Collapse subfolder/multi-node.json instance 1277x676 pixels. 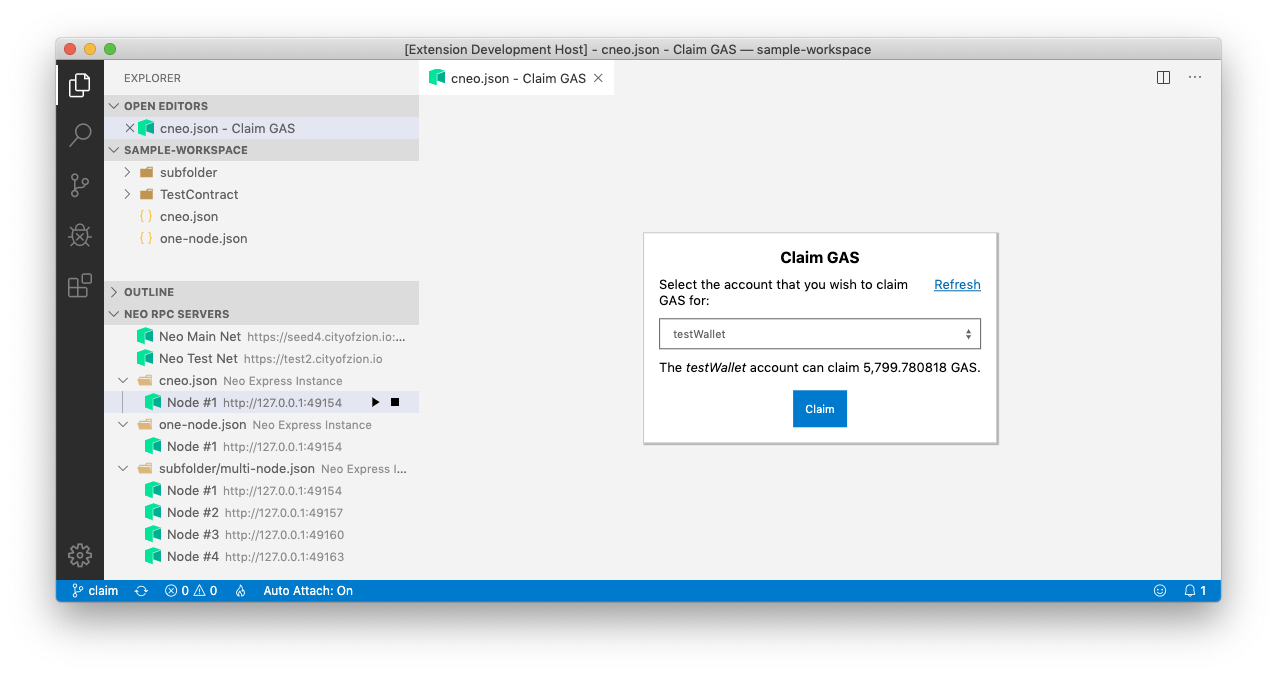(x=123, y=468)
